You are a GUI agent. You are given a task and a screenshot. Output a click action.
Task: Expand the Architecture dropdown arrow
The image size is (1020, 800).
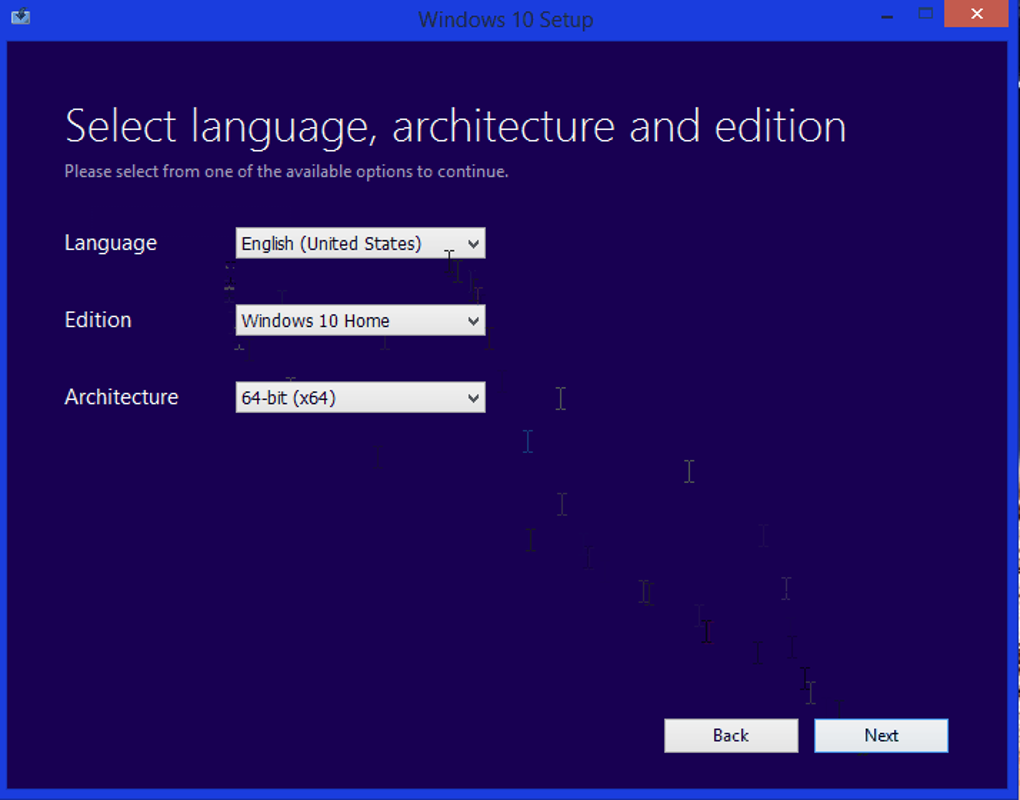click(473, 398)
